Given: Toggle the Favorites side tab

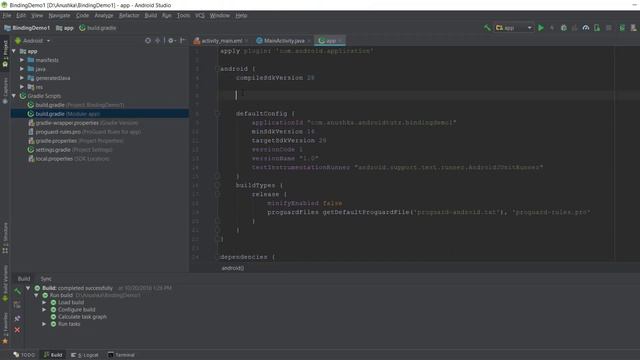Looking at the screenshot, I should (5, 328).
